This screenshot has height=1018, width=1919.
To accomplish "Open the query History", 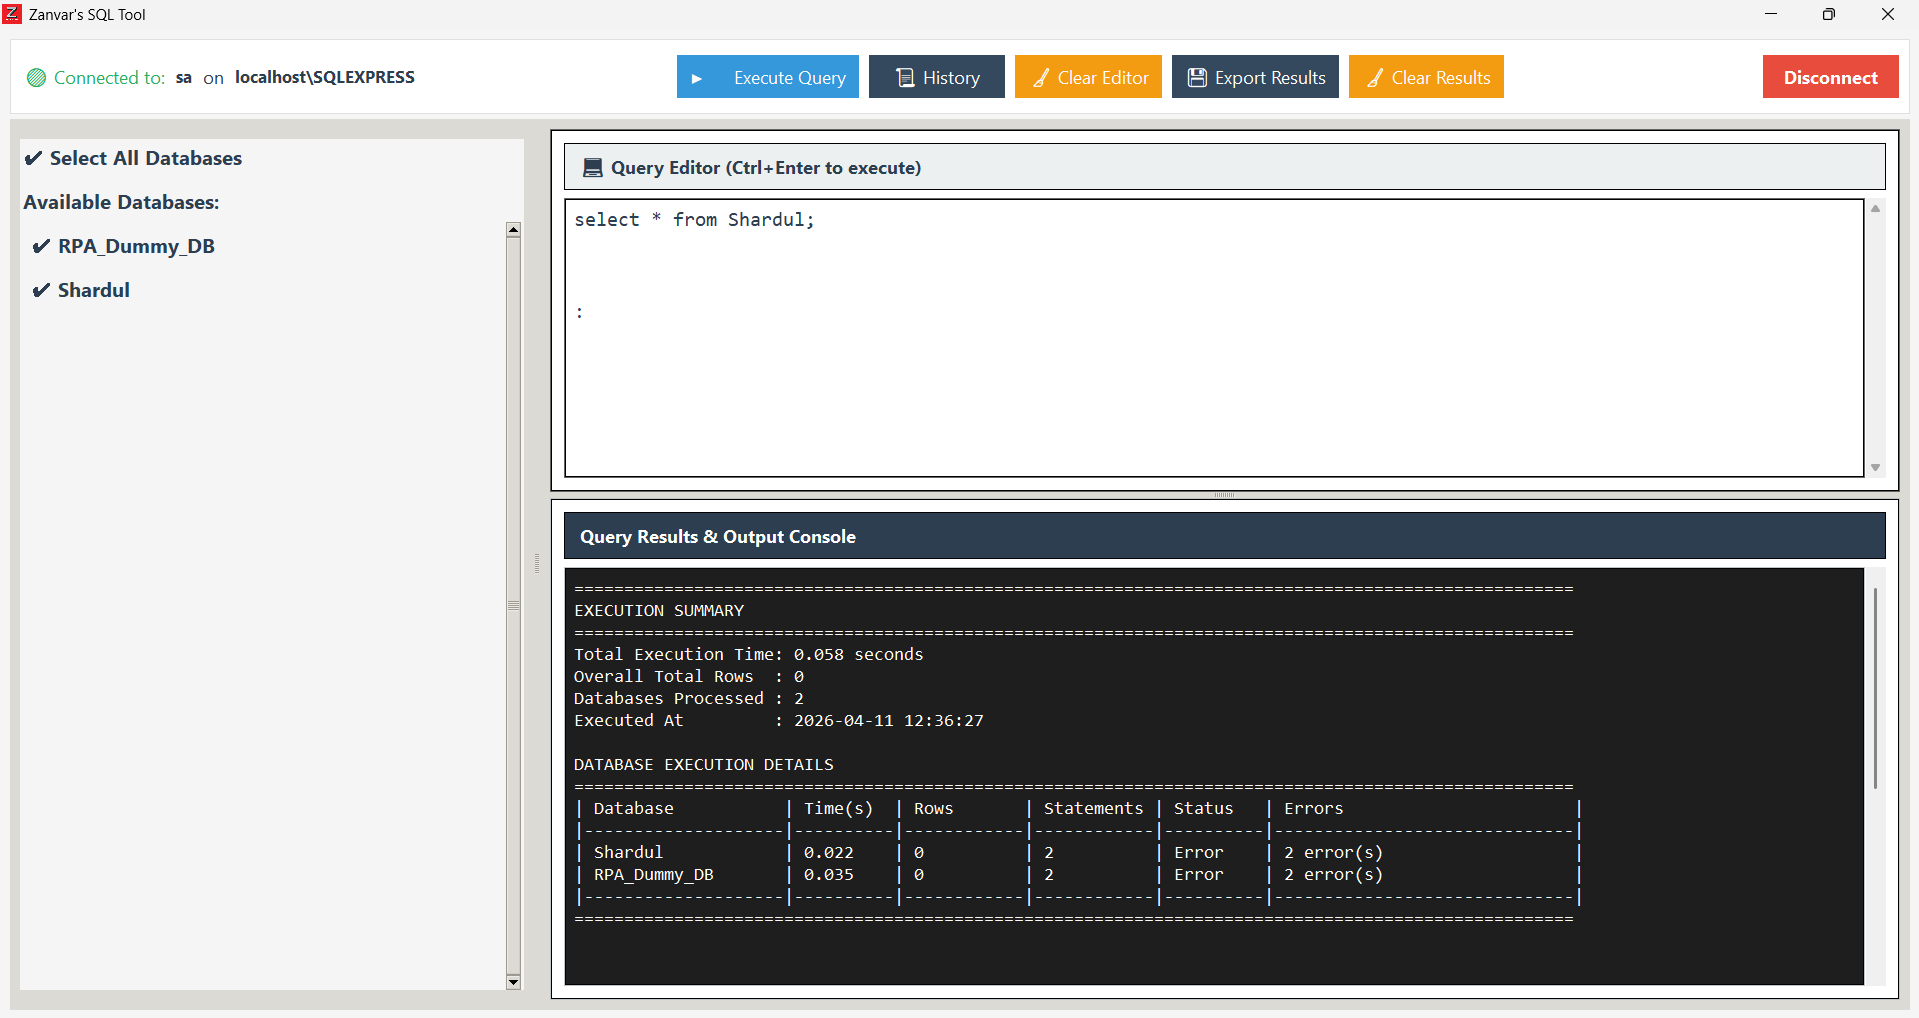I will pyautogui.click(x=936, y=77).
